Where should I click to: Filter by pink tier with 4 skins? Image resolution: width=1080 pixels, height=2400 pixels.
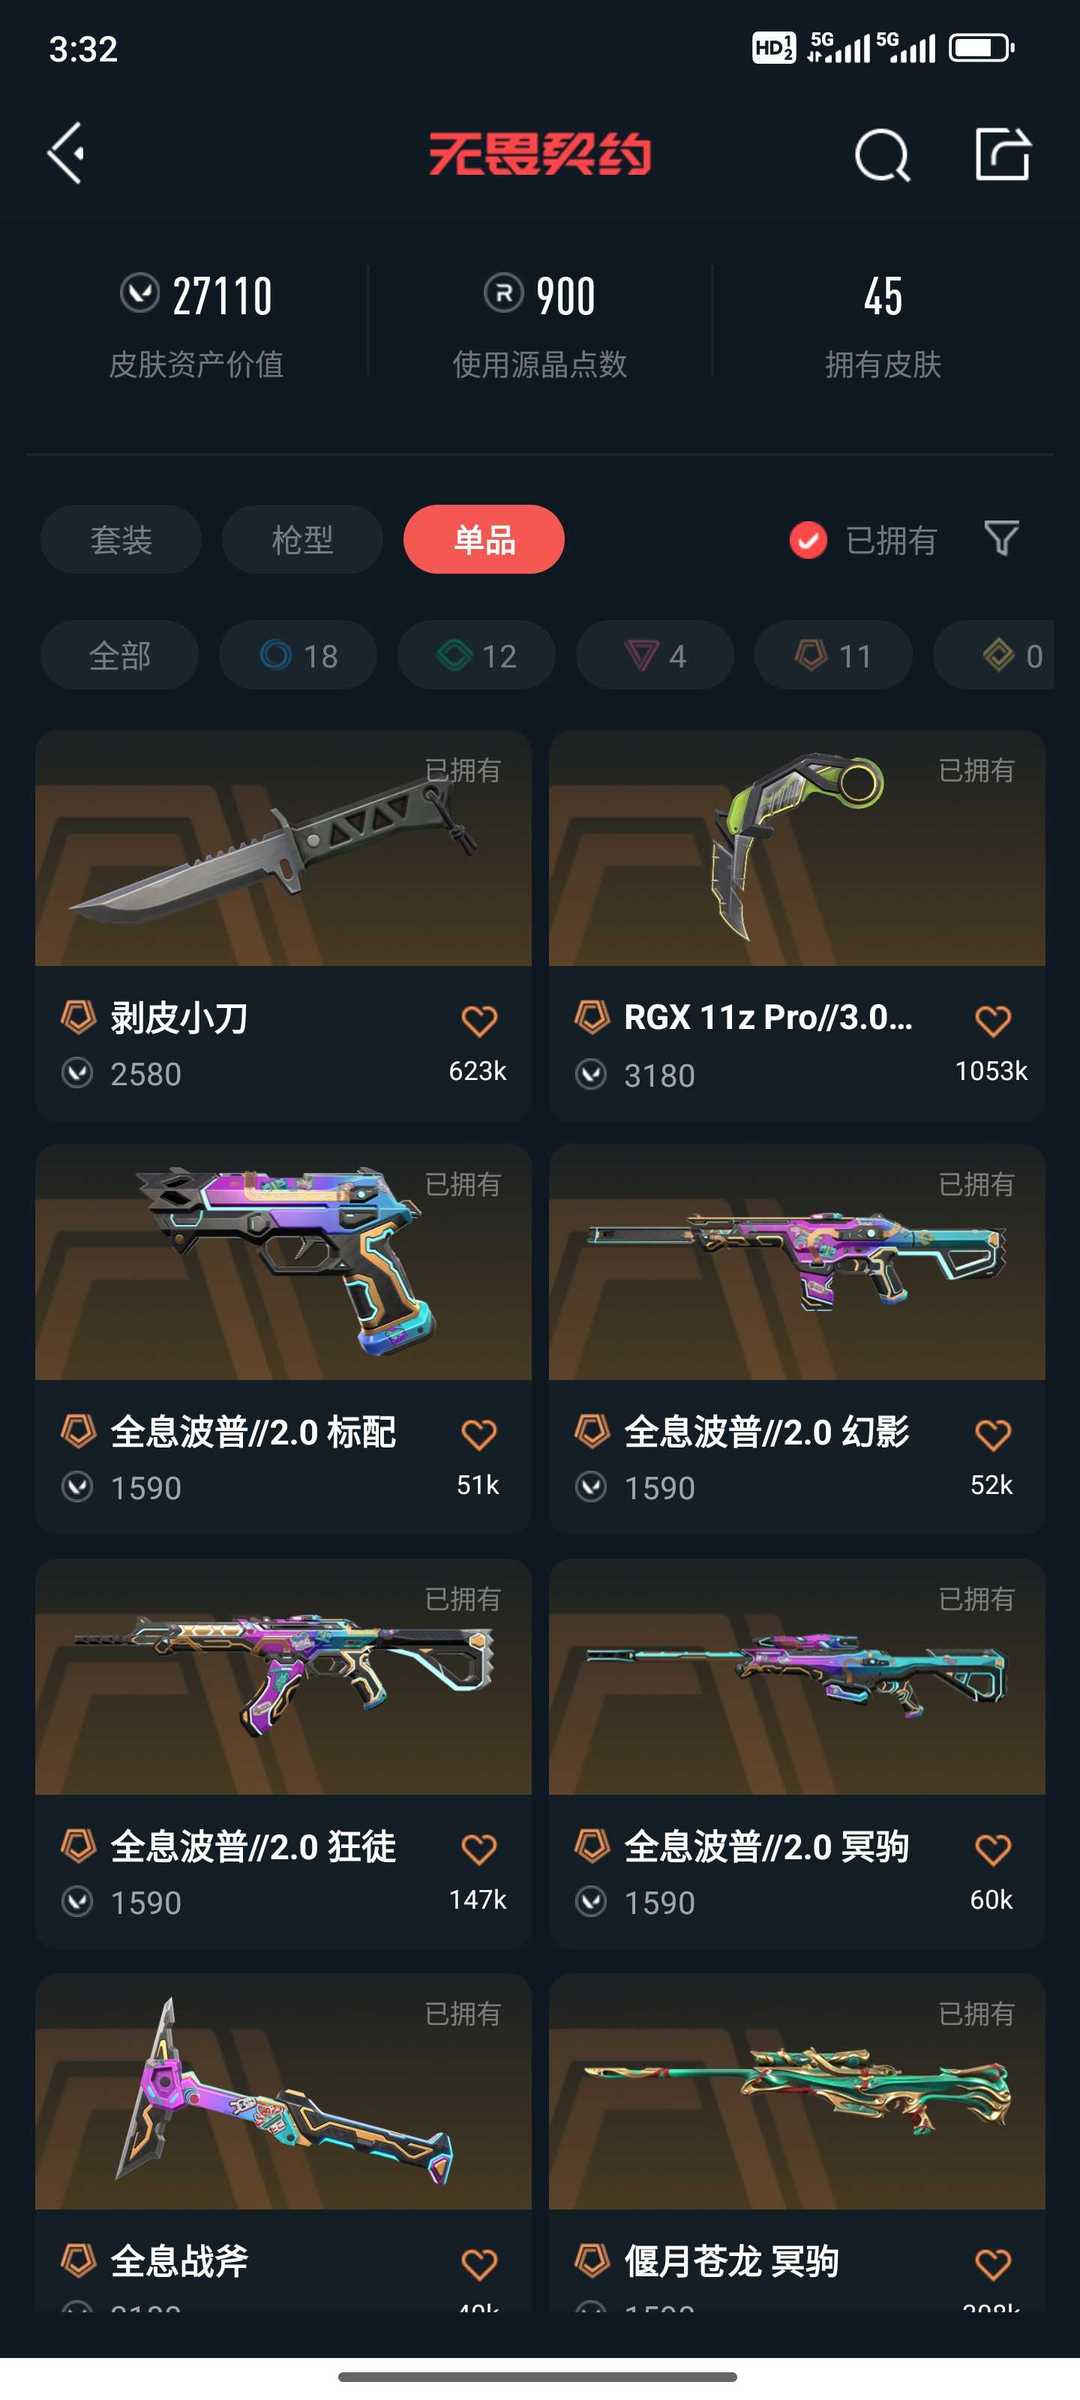pyautogui.click(x=655, y=656)
